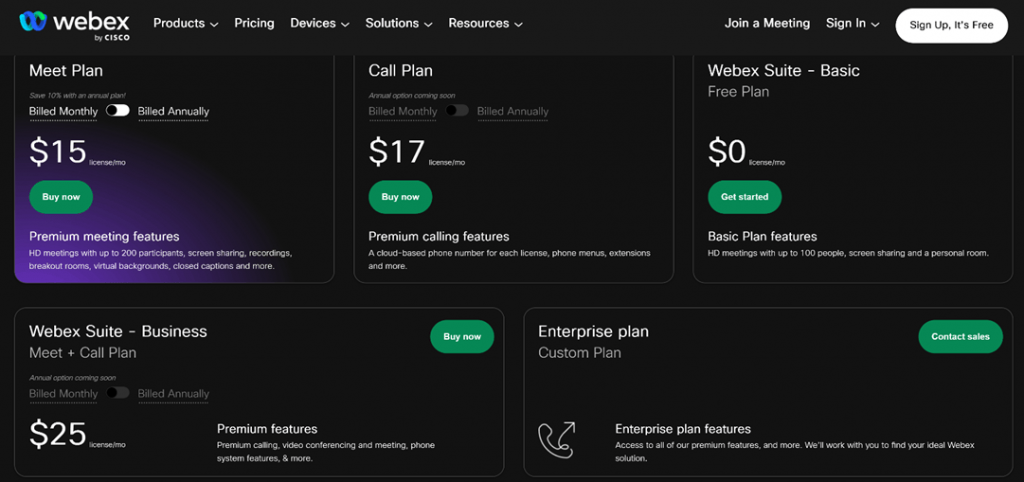Open the Resources dropdown
Screen dimensions: 1024x482
[486, 23]
